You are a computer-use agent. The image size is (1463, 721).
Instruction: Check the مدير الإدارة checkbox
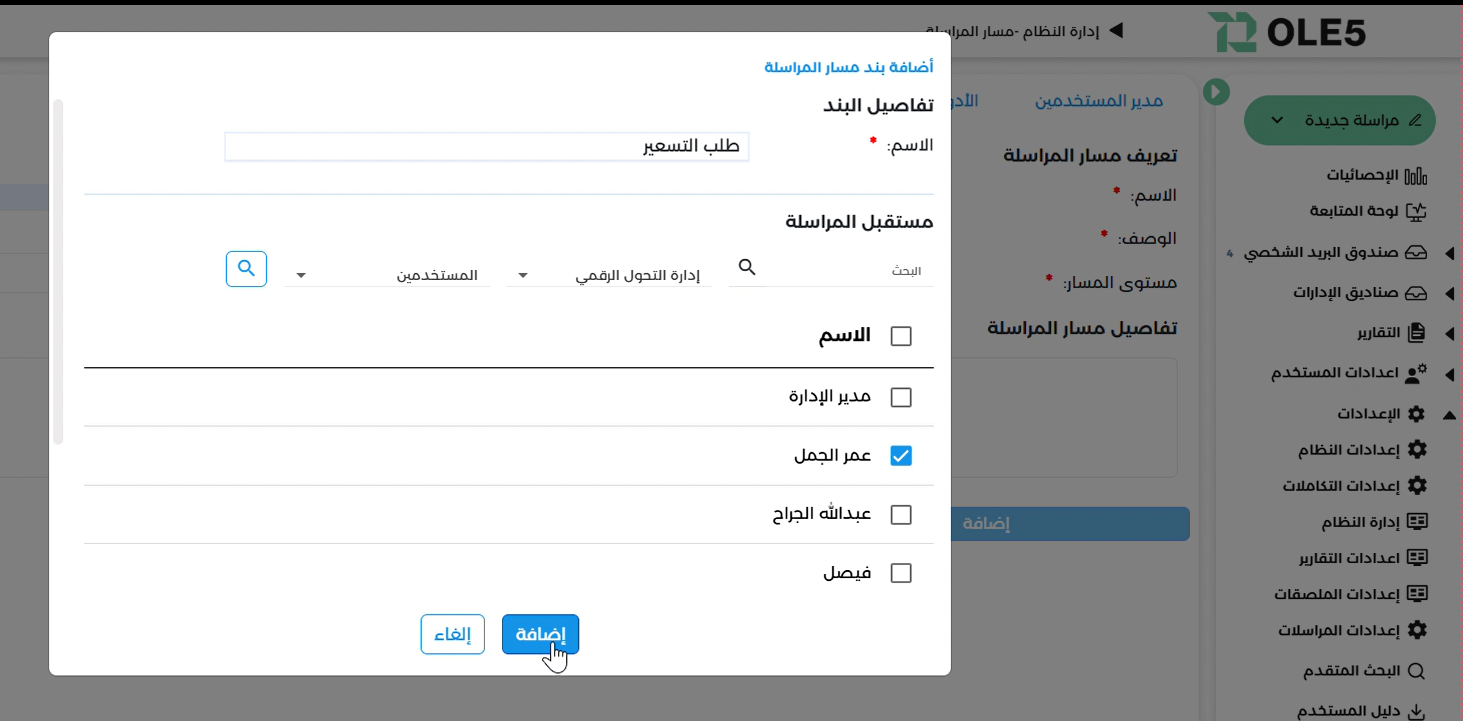[901, 398]
